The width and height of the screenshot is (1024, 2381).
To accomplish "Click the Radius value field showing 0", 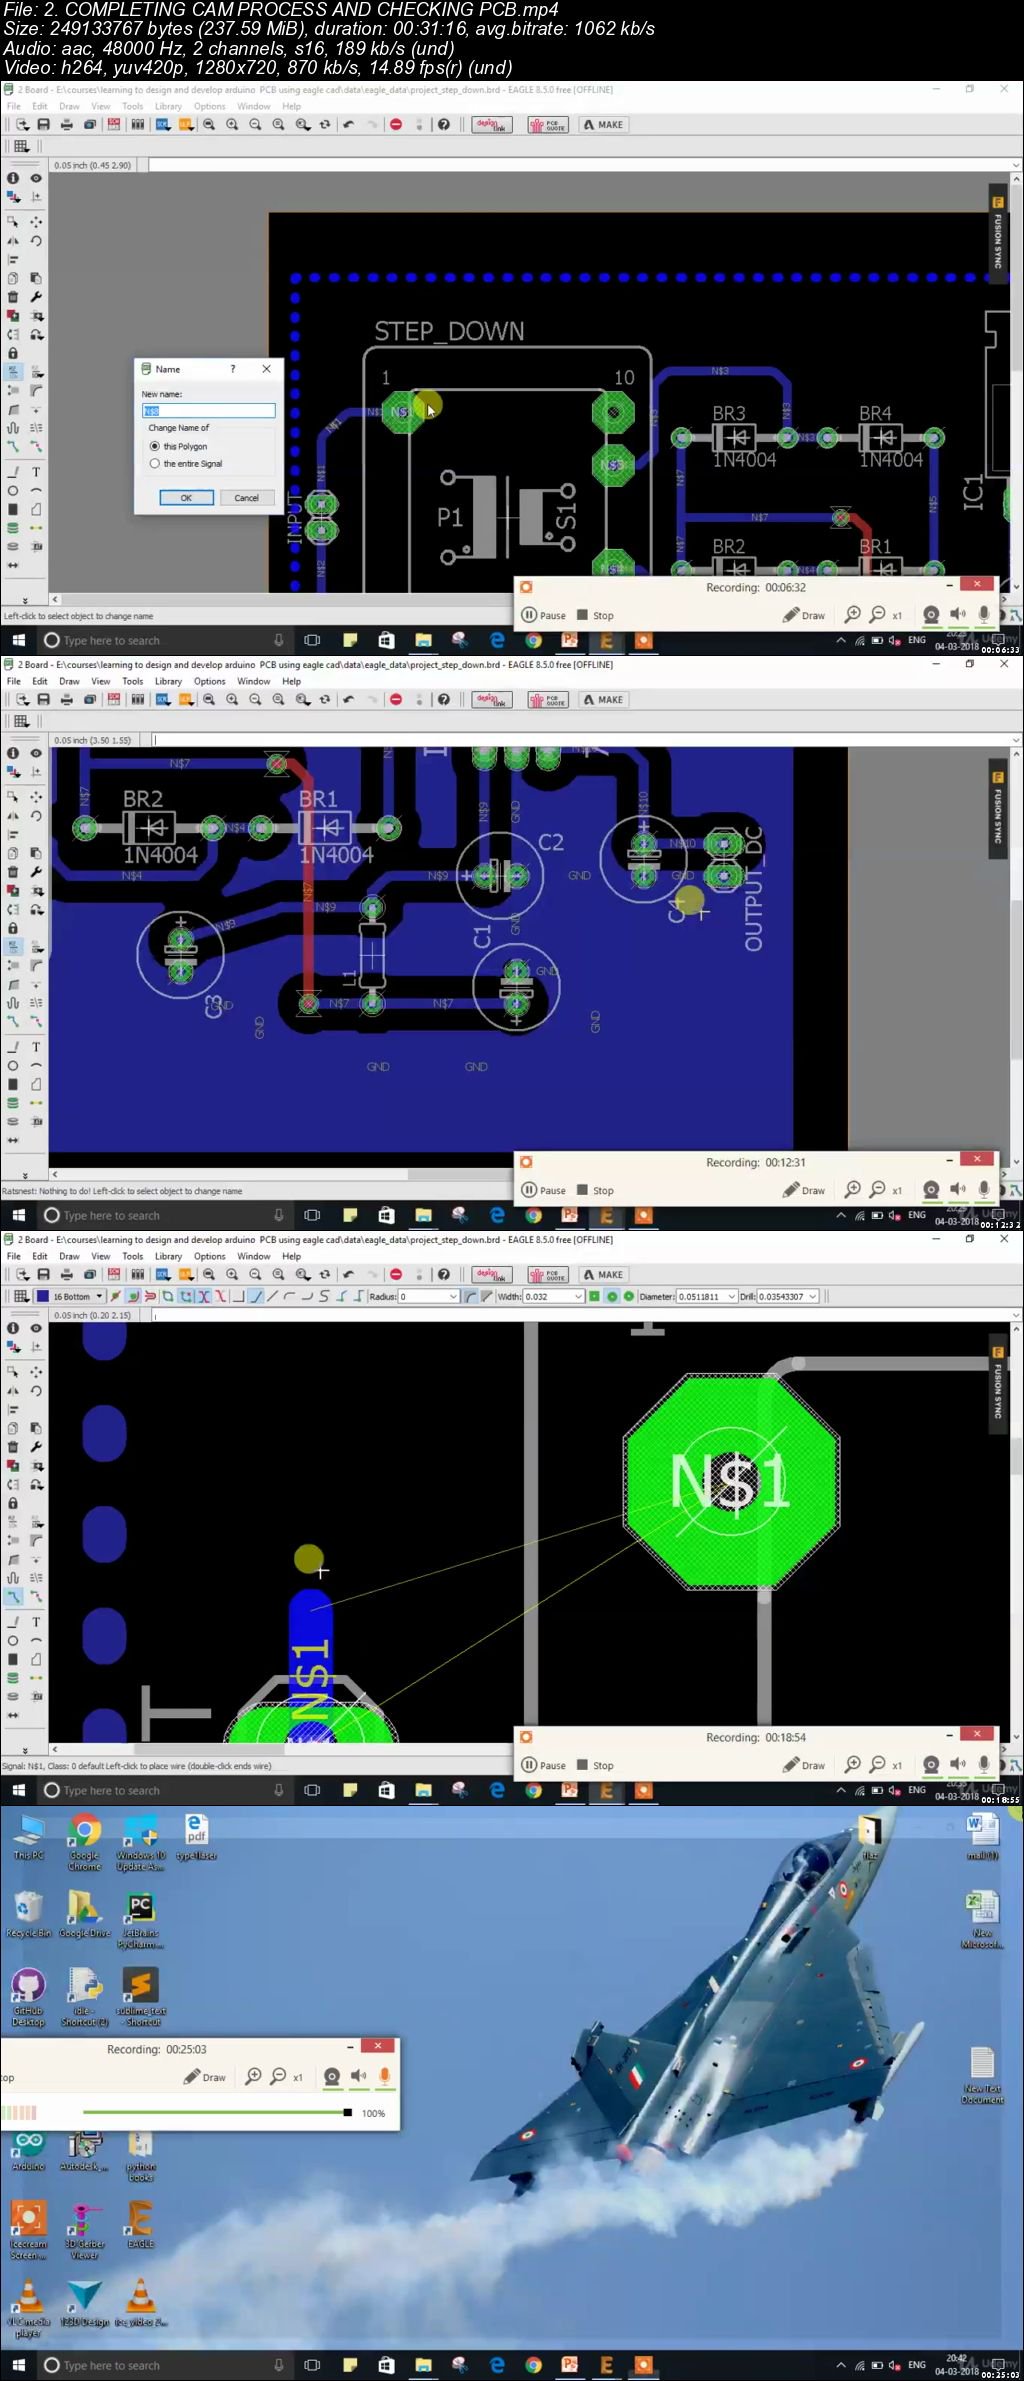I will pyautogui.click(x=422, y=1296).
